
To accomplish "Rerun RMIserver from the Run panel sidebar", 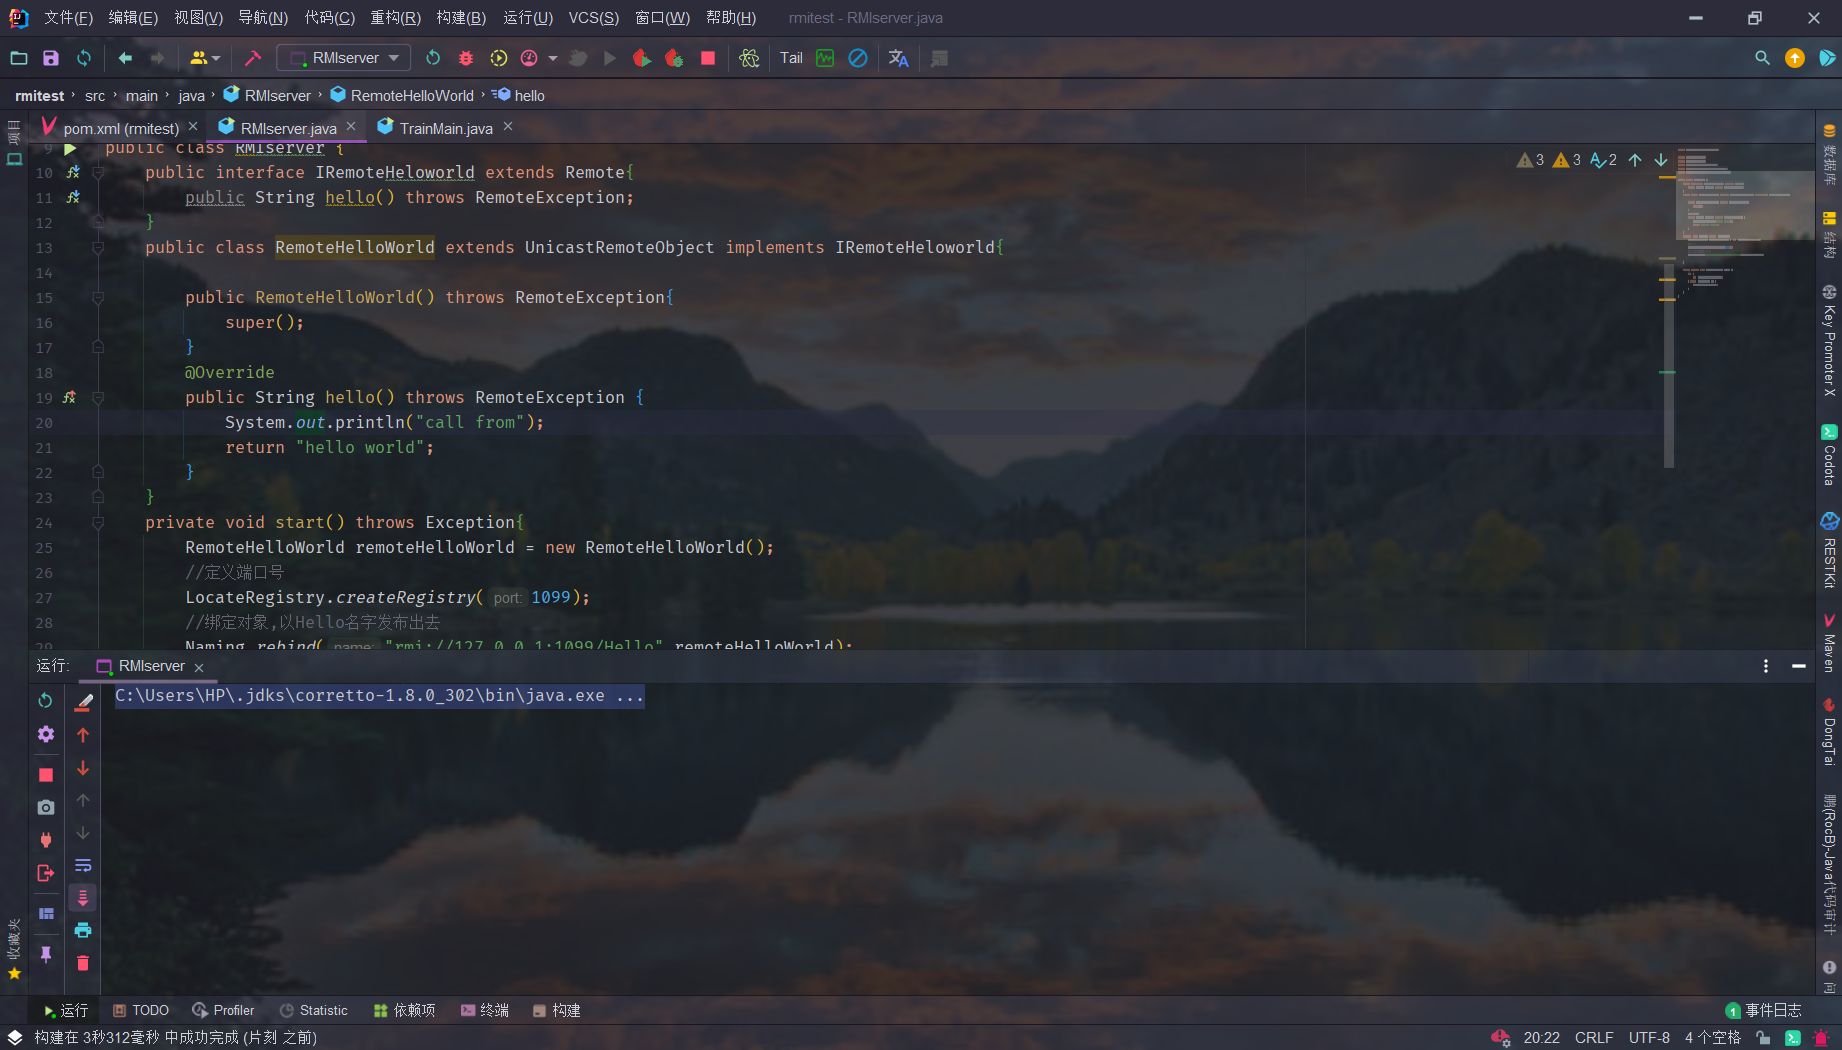I will (45, 700).
